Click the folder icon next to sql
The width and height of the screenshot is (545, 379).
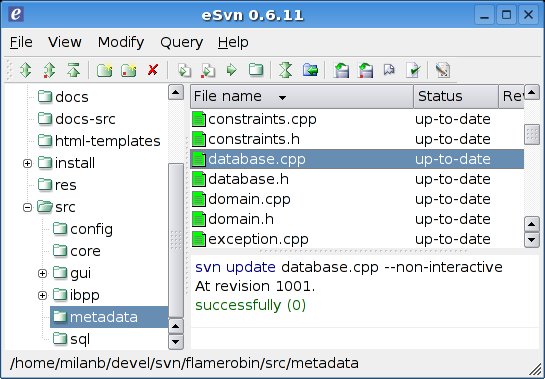click(x=60, y=338)
